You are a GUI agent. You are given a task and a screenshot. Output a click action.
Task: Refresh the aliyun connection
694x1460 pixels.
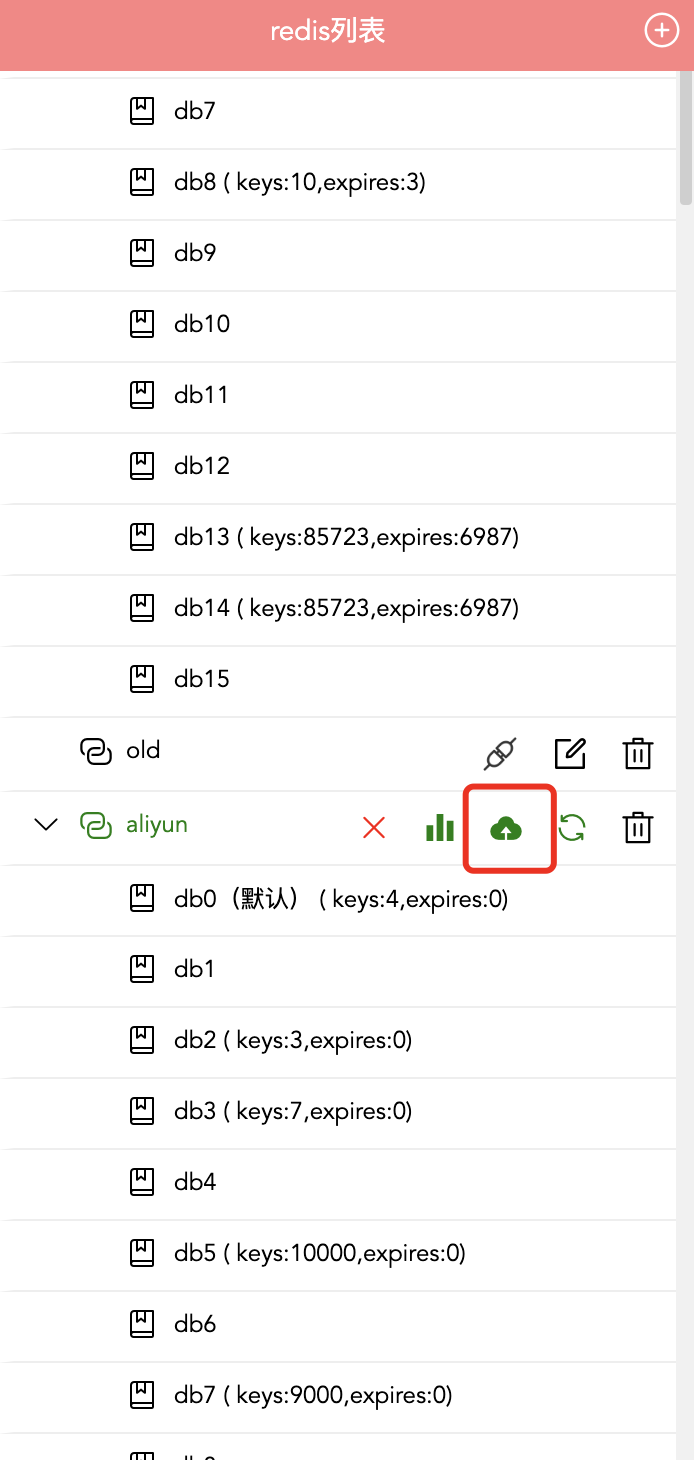tap(572, 827)
